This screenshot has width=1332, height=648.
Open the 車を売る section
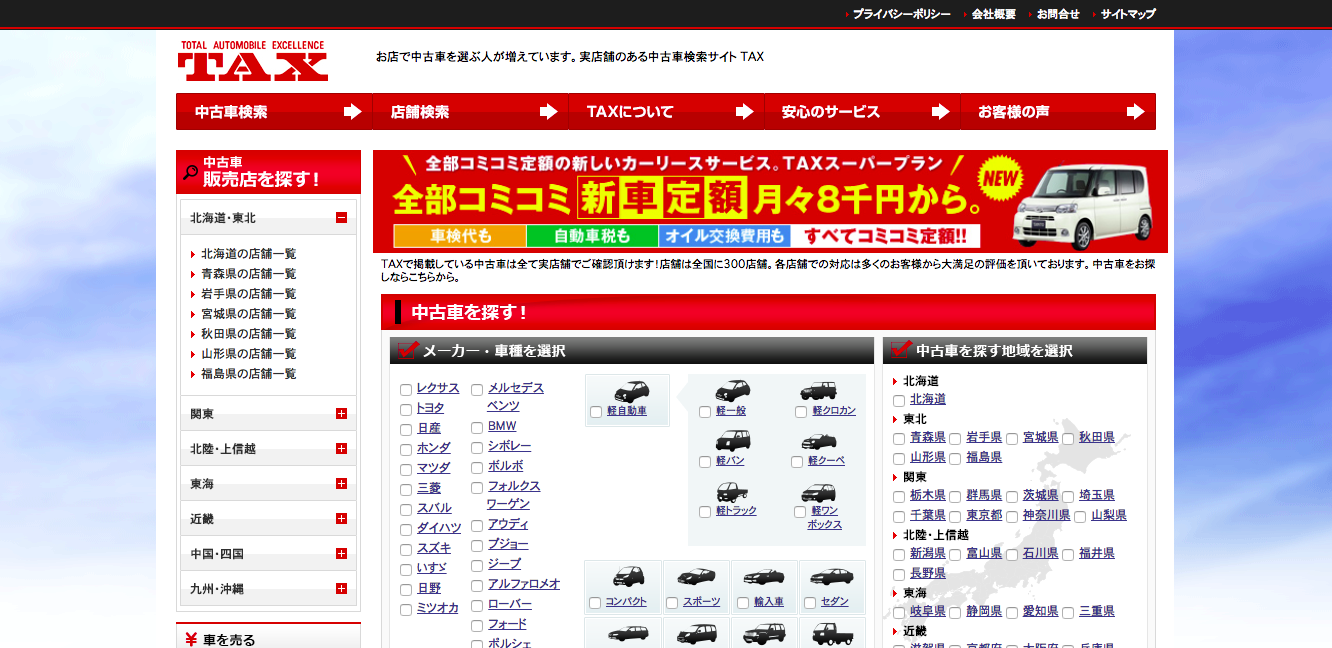tap(268, 636)
